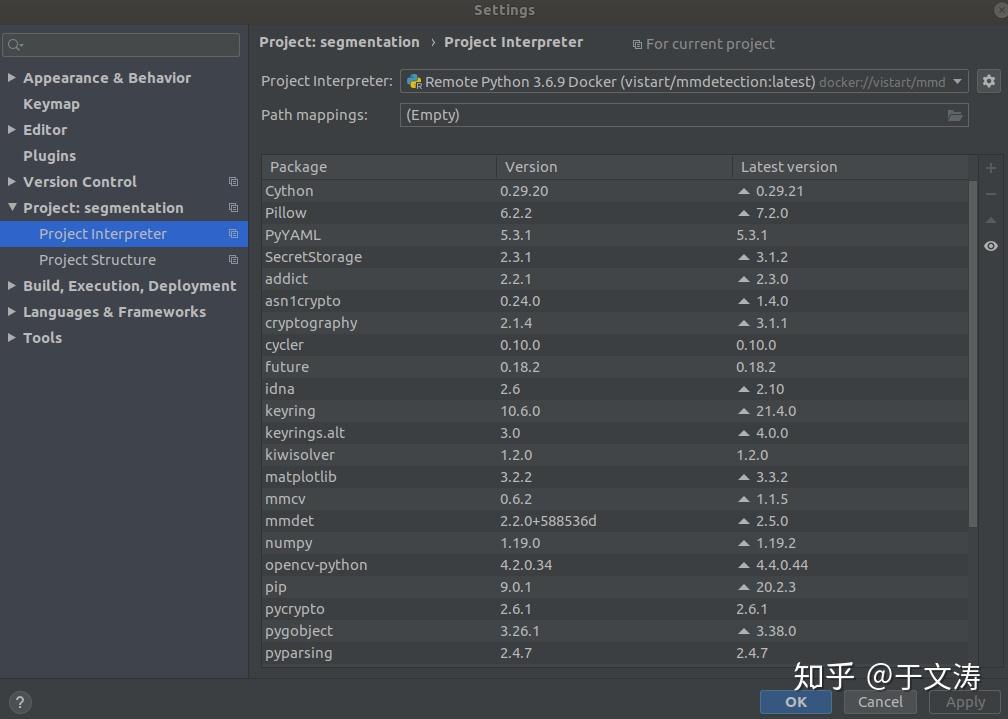Click Version Control's project-scope badge icon
The image size is (1008, 719).
(233, 182)
